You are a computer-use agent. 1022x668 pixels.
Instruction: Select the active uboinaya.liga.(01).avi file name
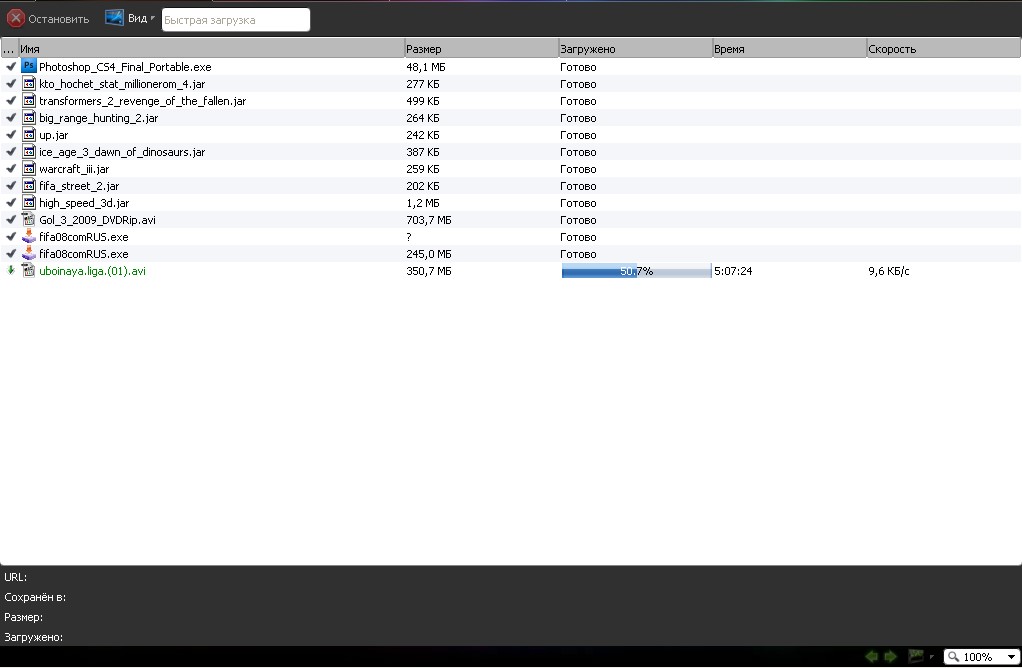(x=92, y=270)
